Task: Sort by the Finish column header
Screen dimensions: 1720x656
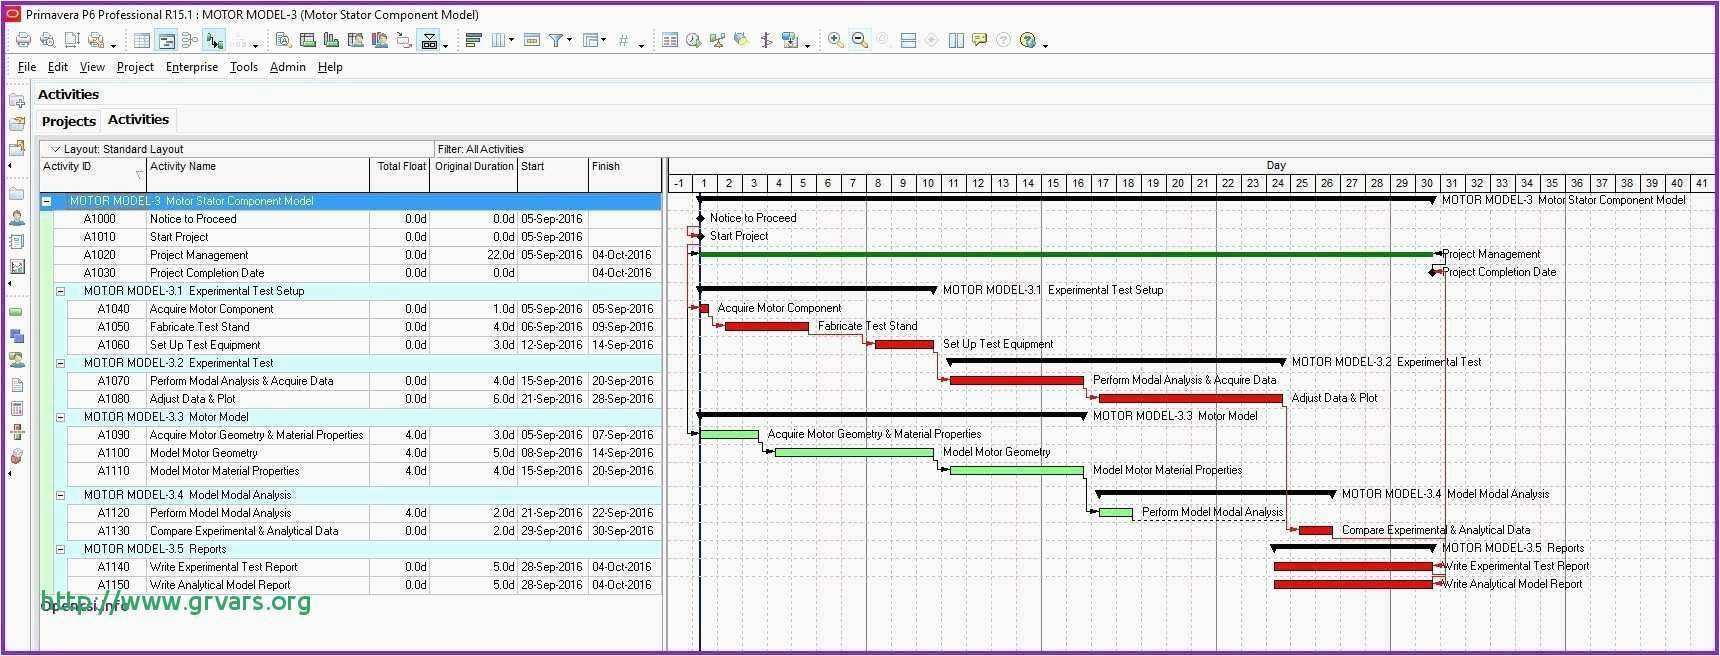Action: tap(625, 174)
